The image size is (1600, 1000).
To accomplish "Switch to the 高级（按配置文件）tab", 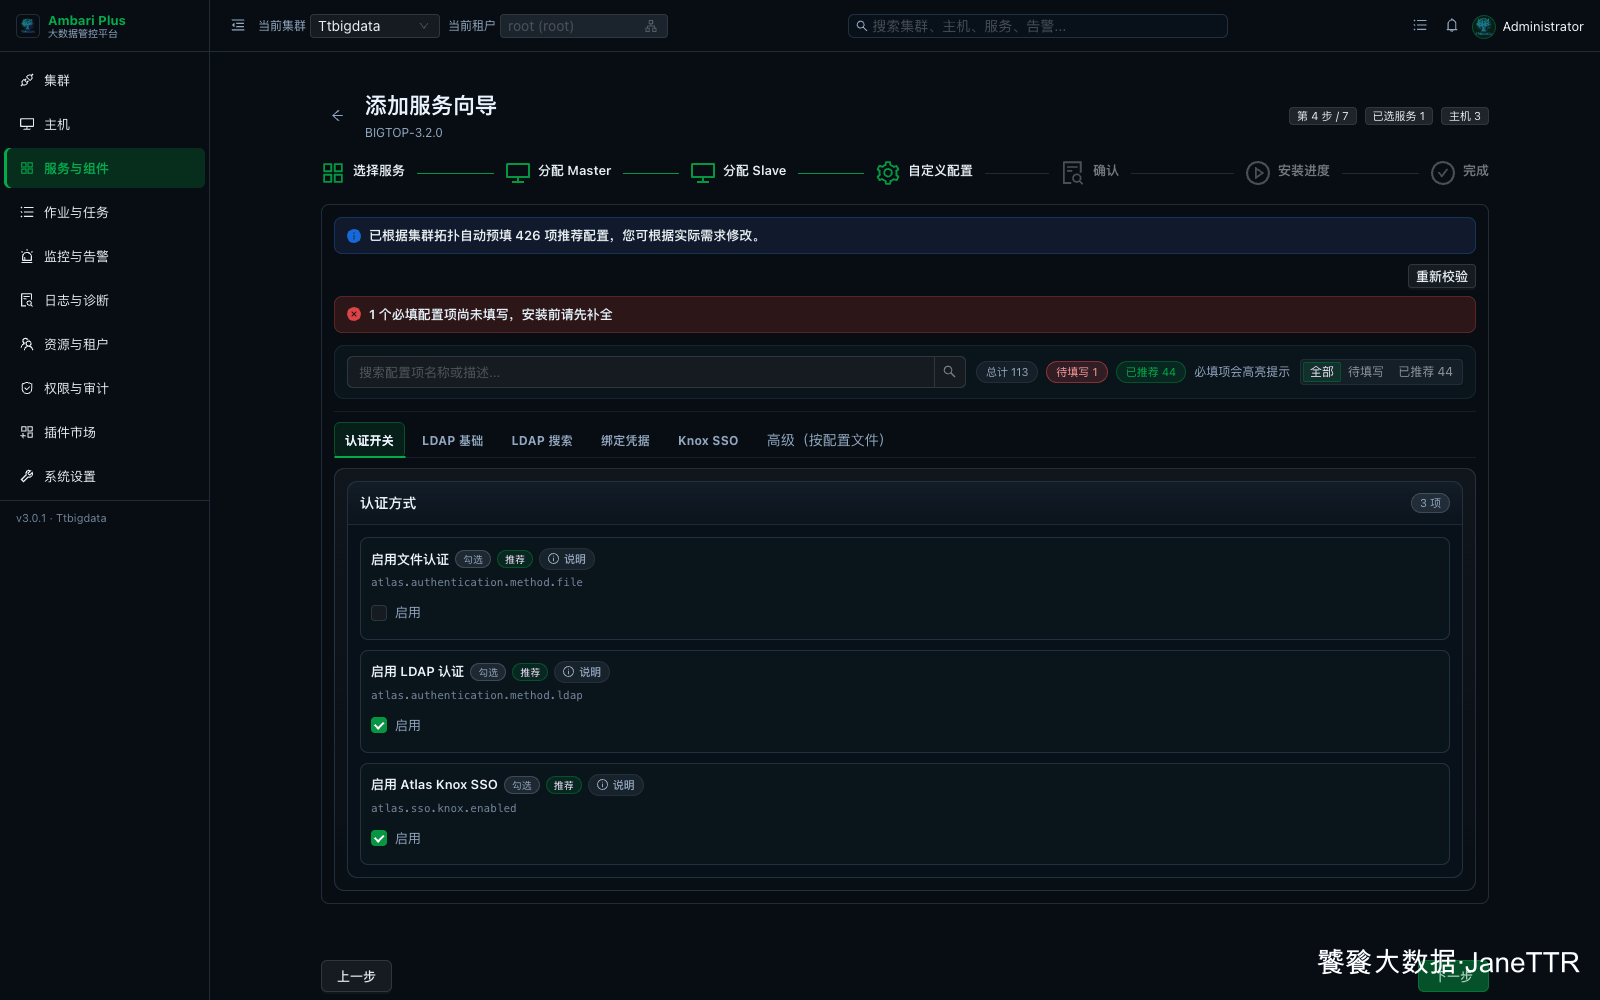I will coord(825,440).
